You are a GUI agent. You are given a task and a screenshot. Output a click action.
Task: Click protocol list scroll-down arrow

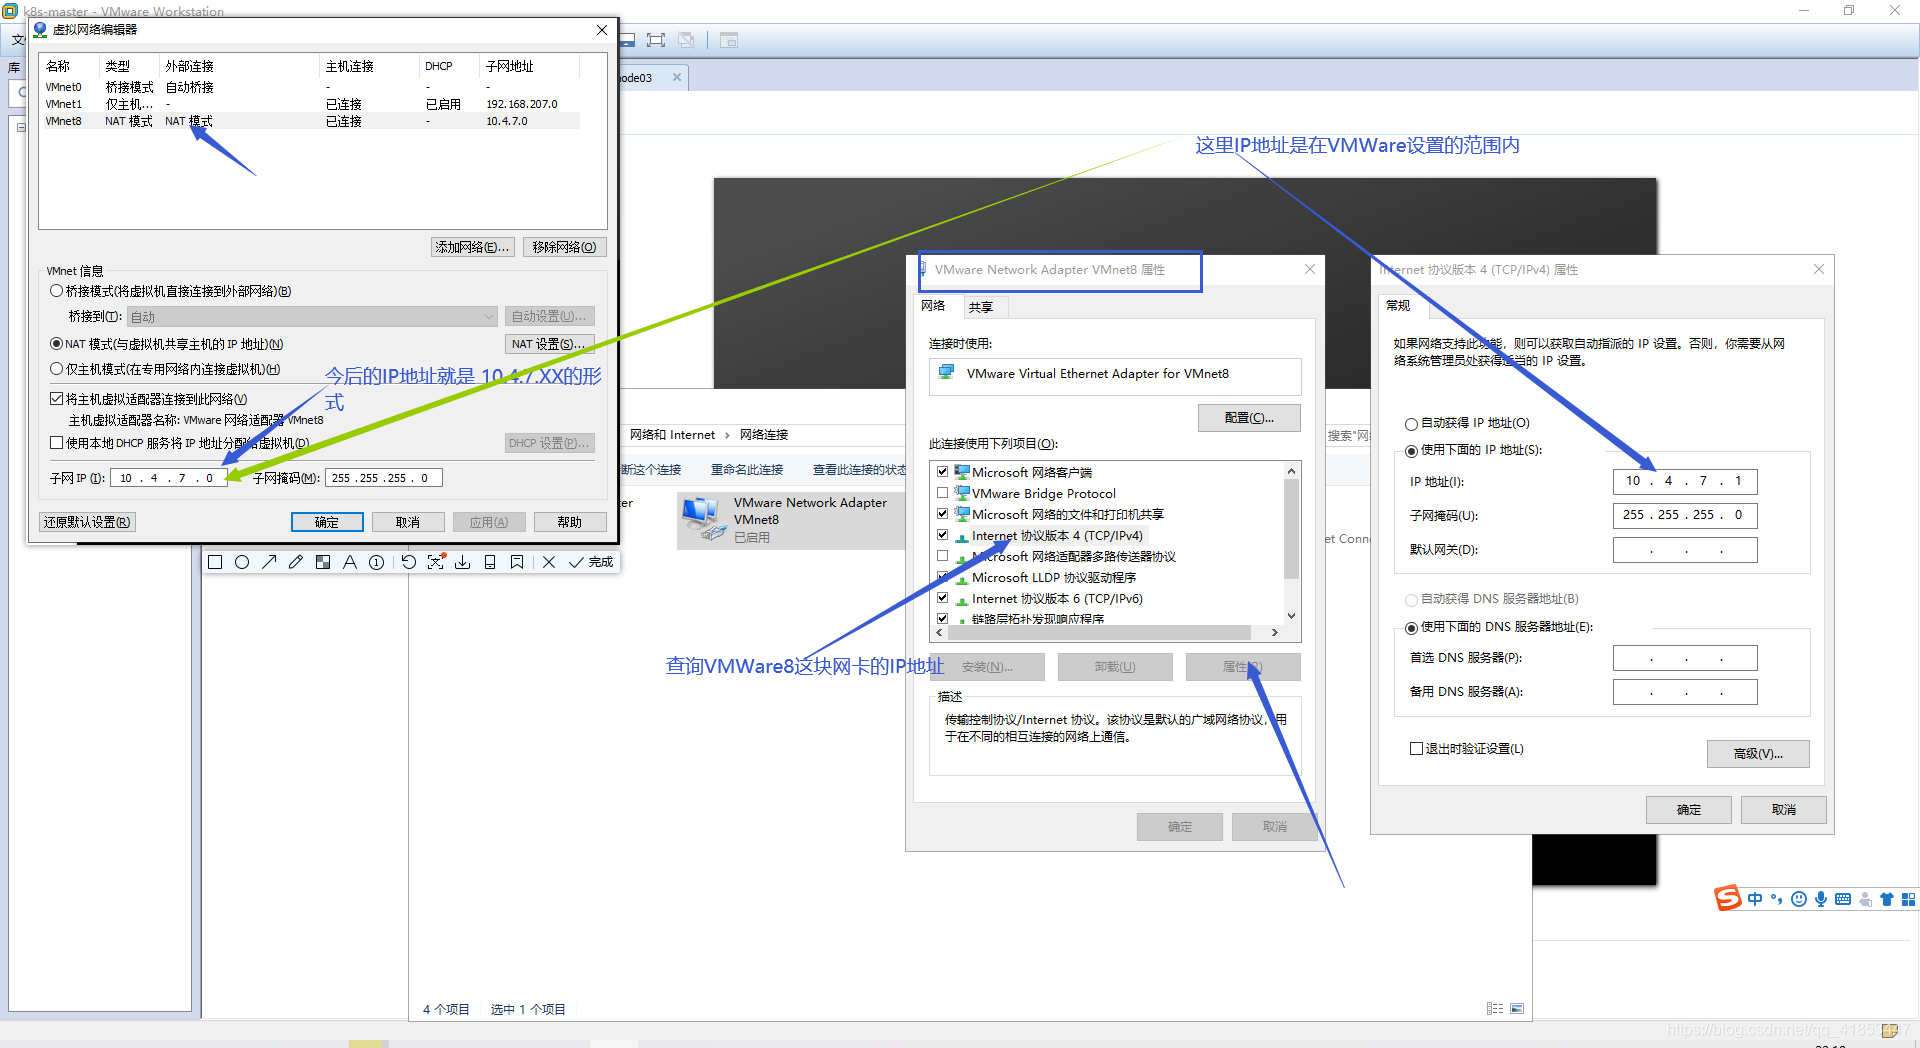pos(1291,616)
